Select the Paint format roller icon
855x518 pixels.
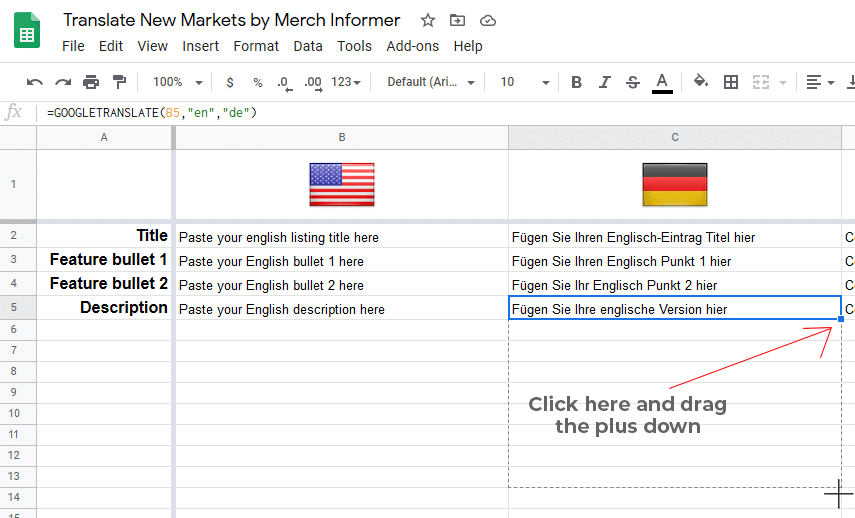119,82
